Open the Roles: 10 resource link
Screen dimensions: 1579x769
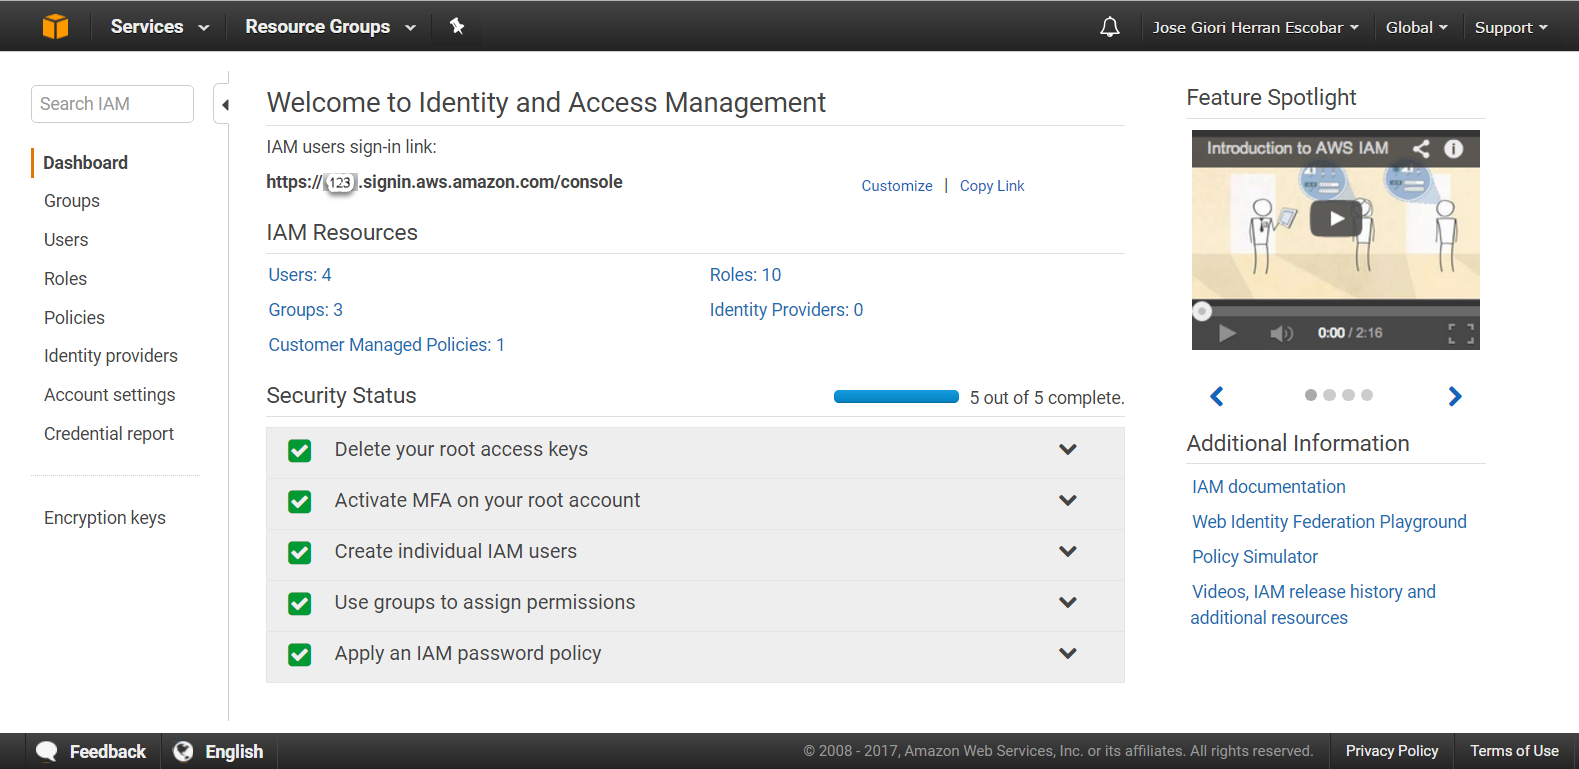[746, 275]
